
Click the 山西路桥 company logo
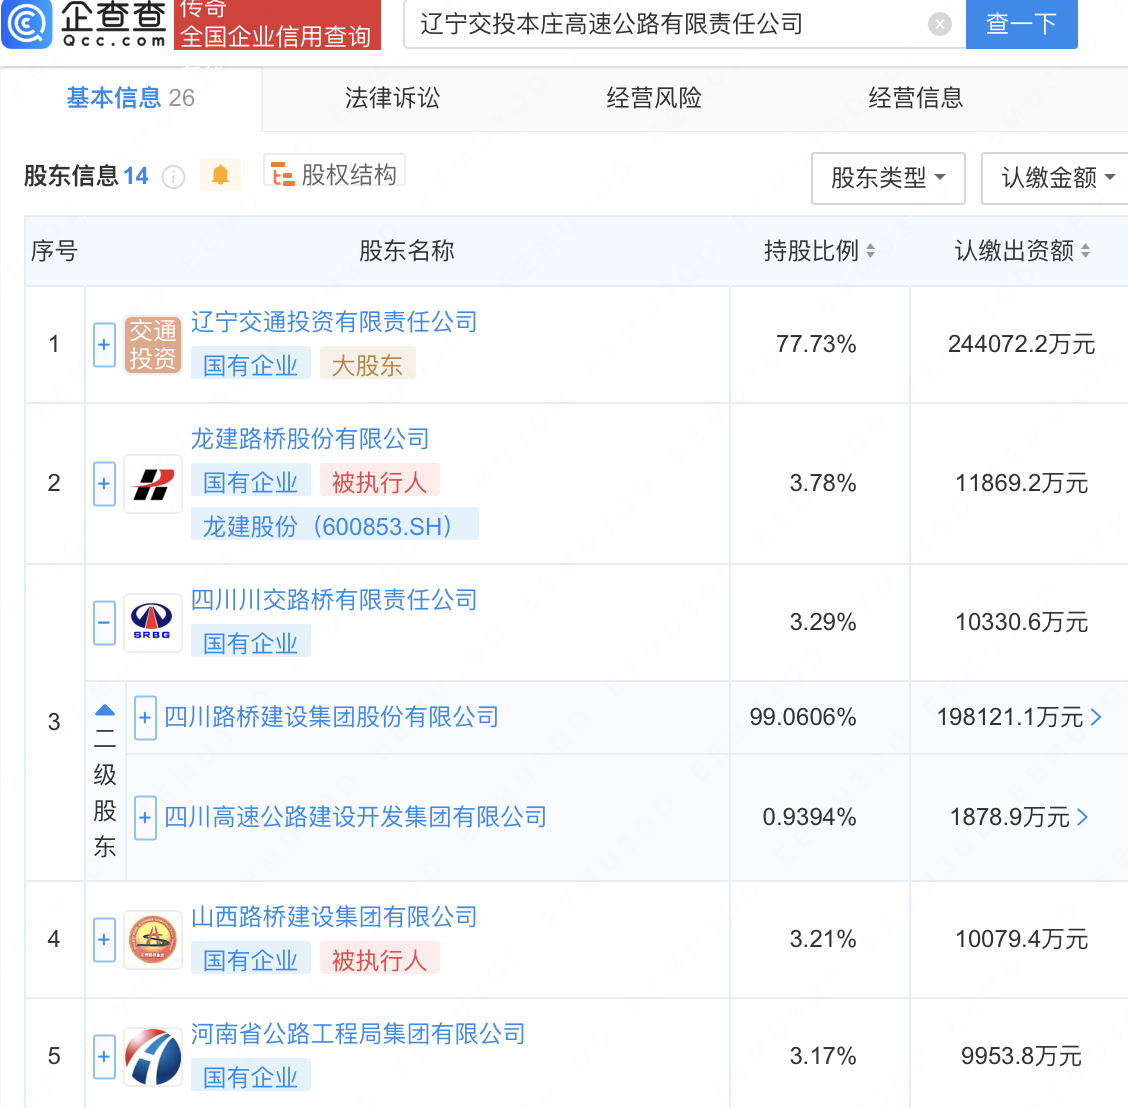point(152,940)
